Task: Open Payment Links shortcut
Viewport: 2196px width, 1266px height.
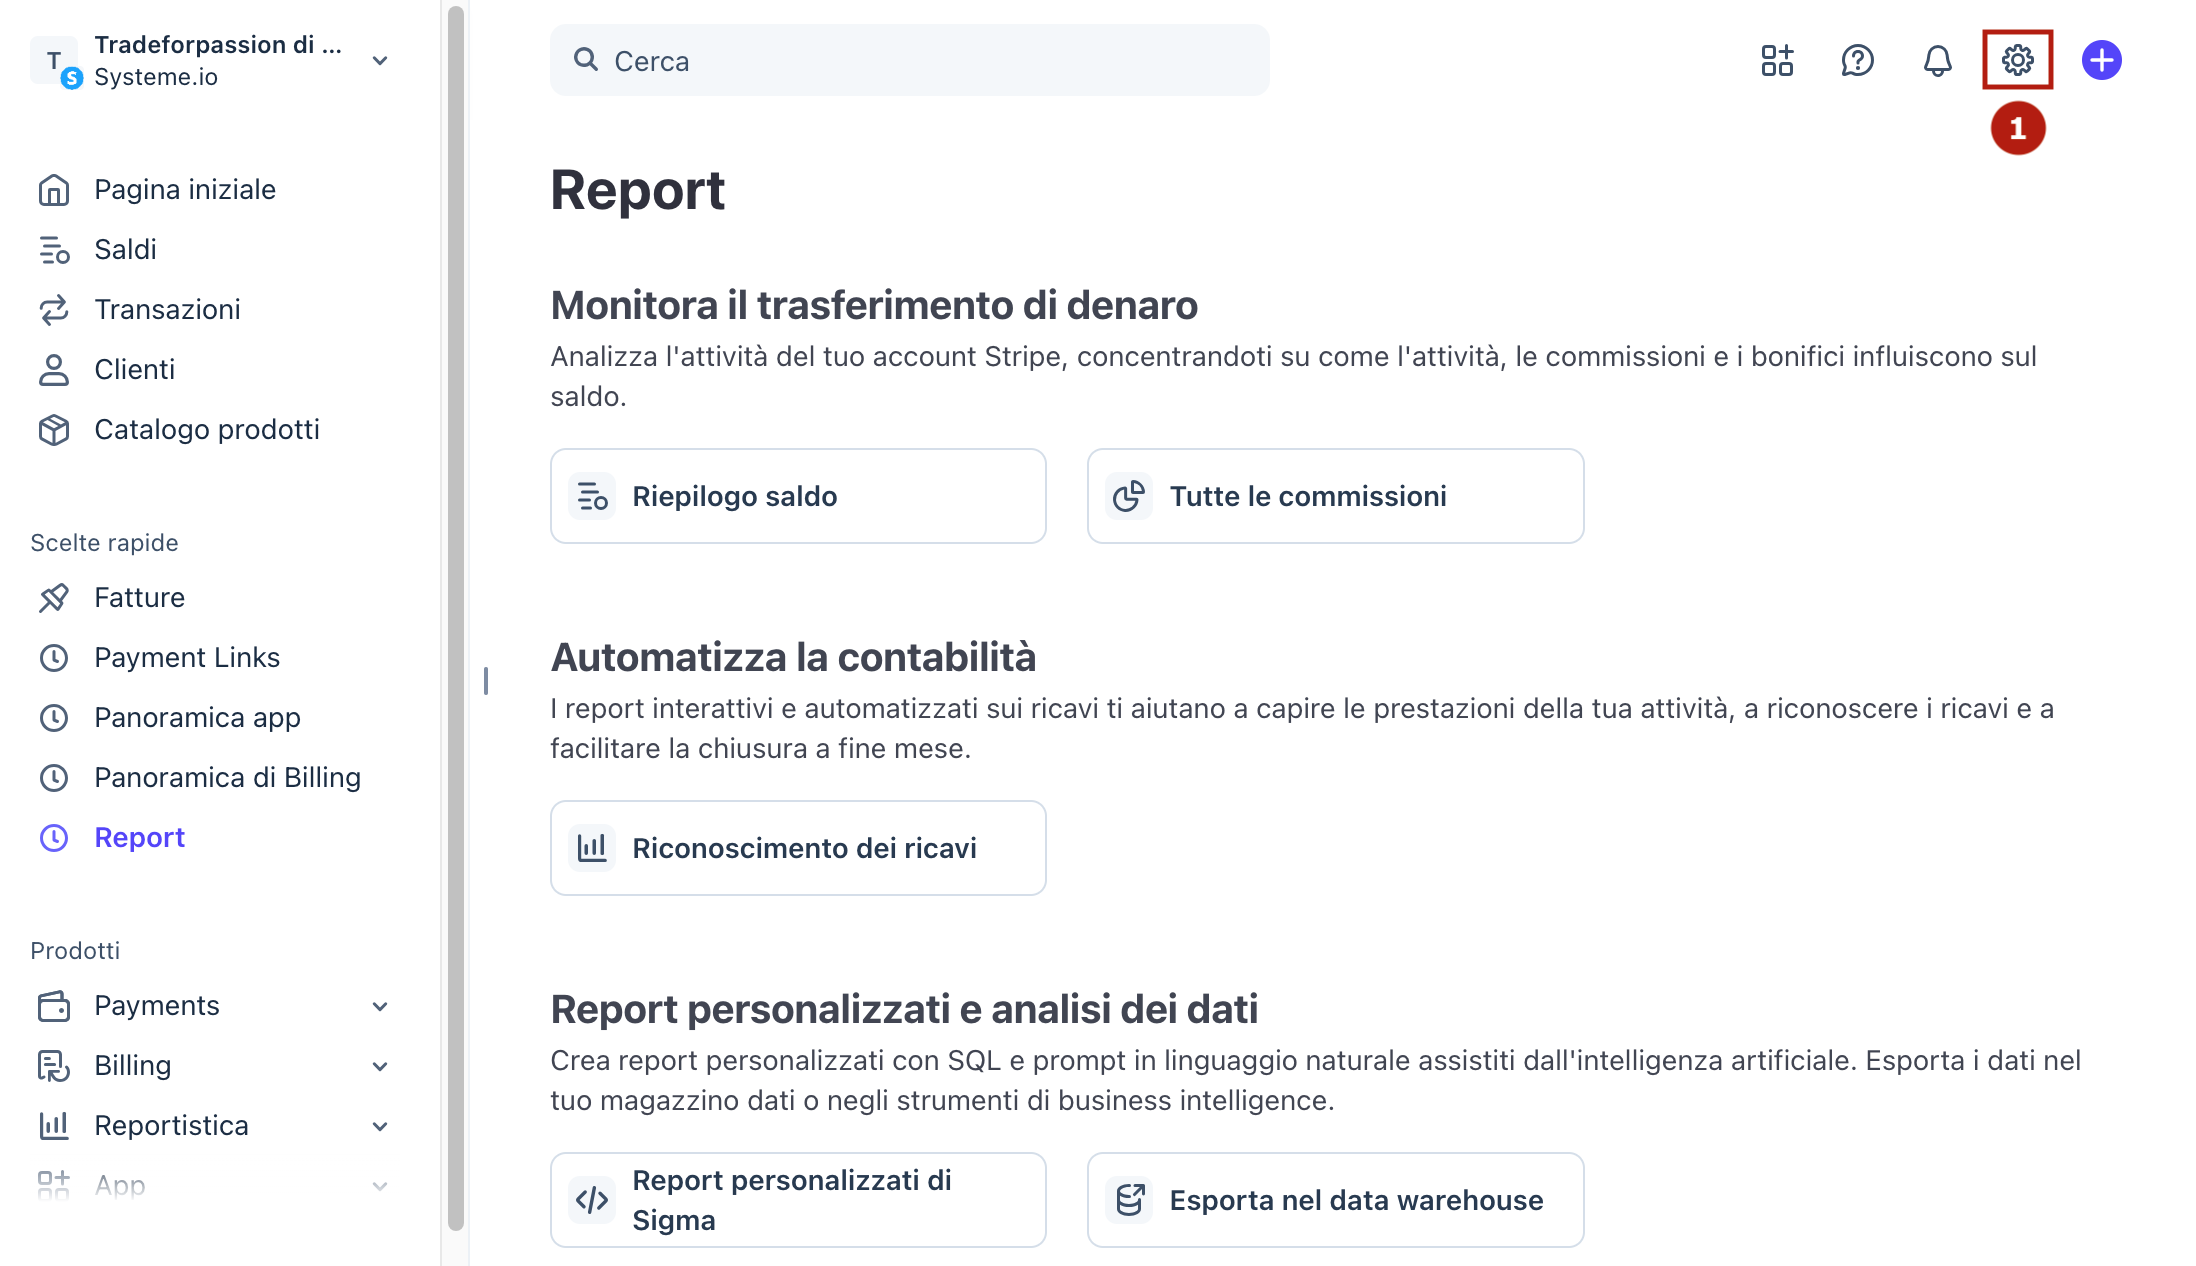Action: click(187, 658)
